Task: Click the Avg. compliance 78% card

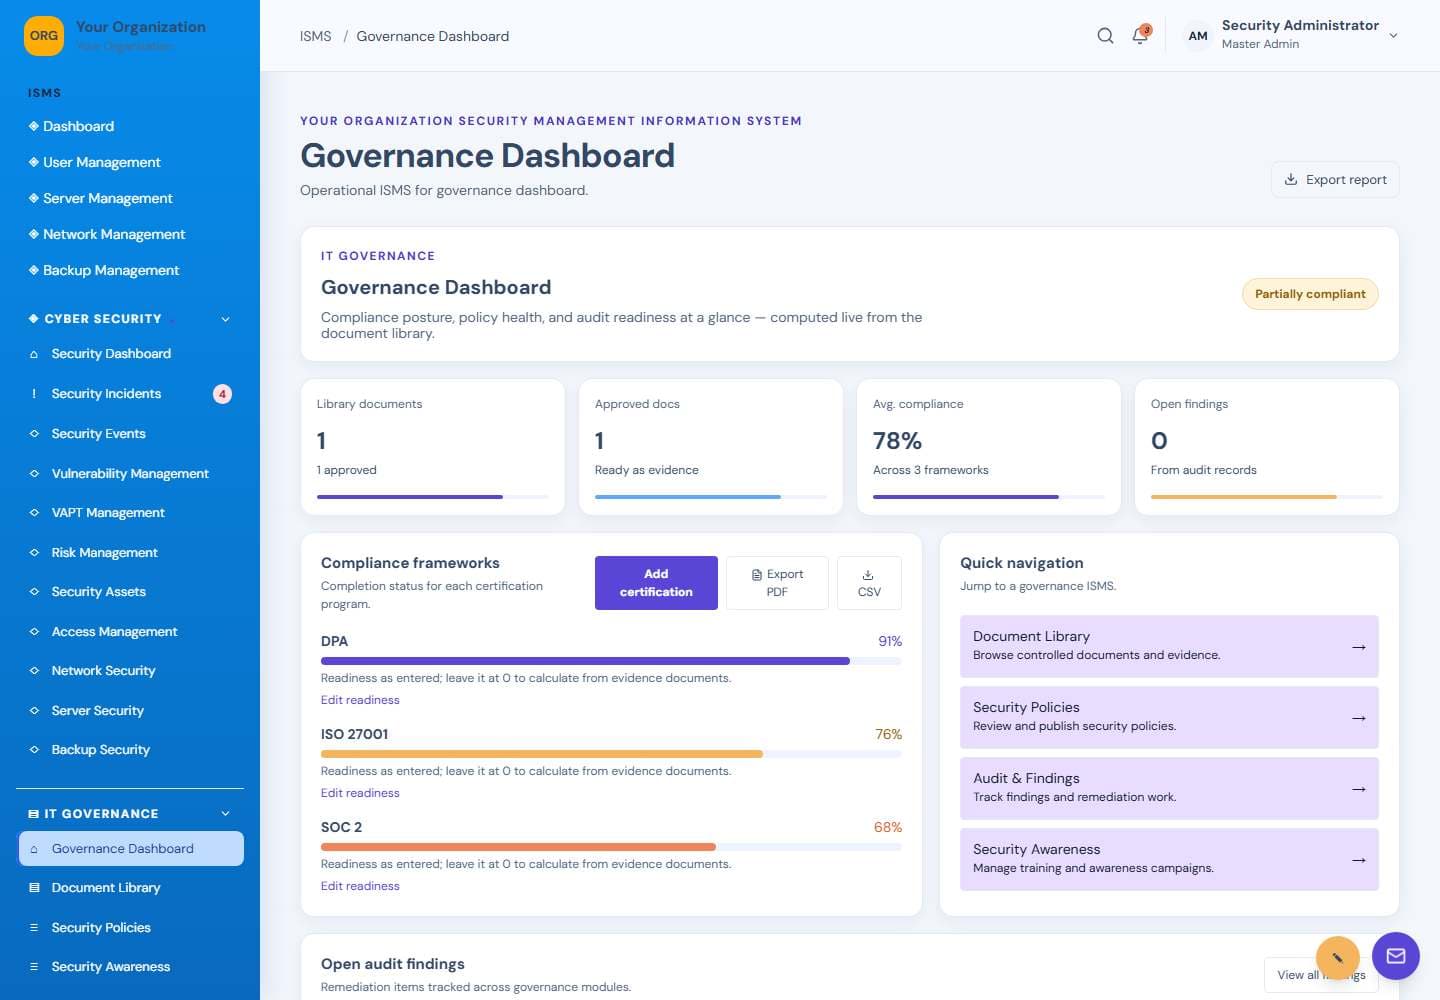Action: [x=989, y=447]
